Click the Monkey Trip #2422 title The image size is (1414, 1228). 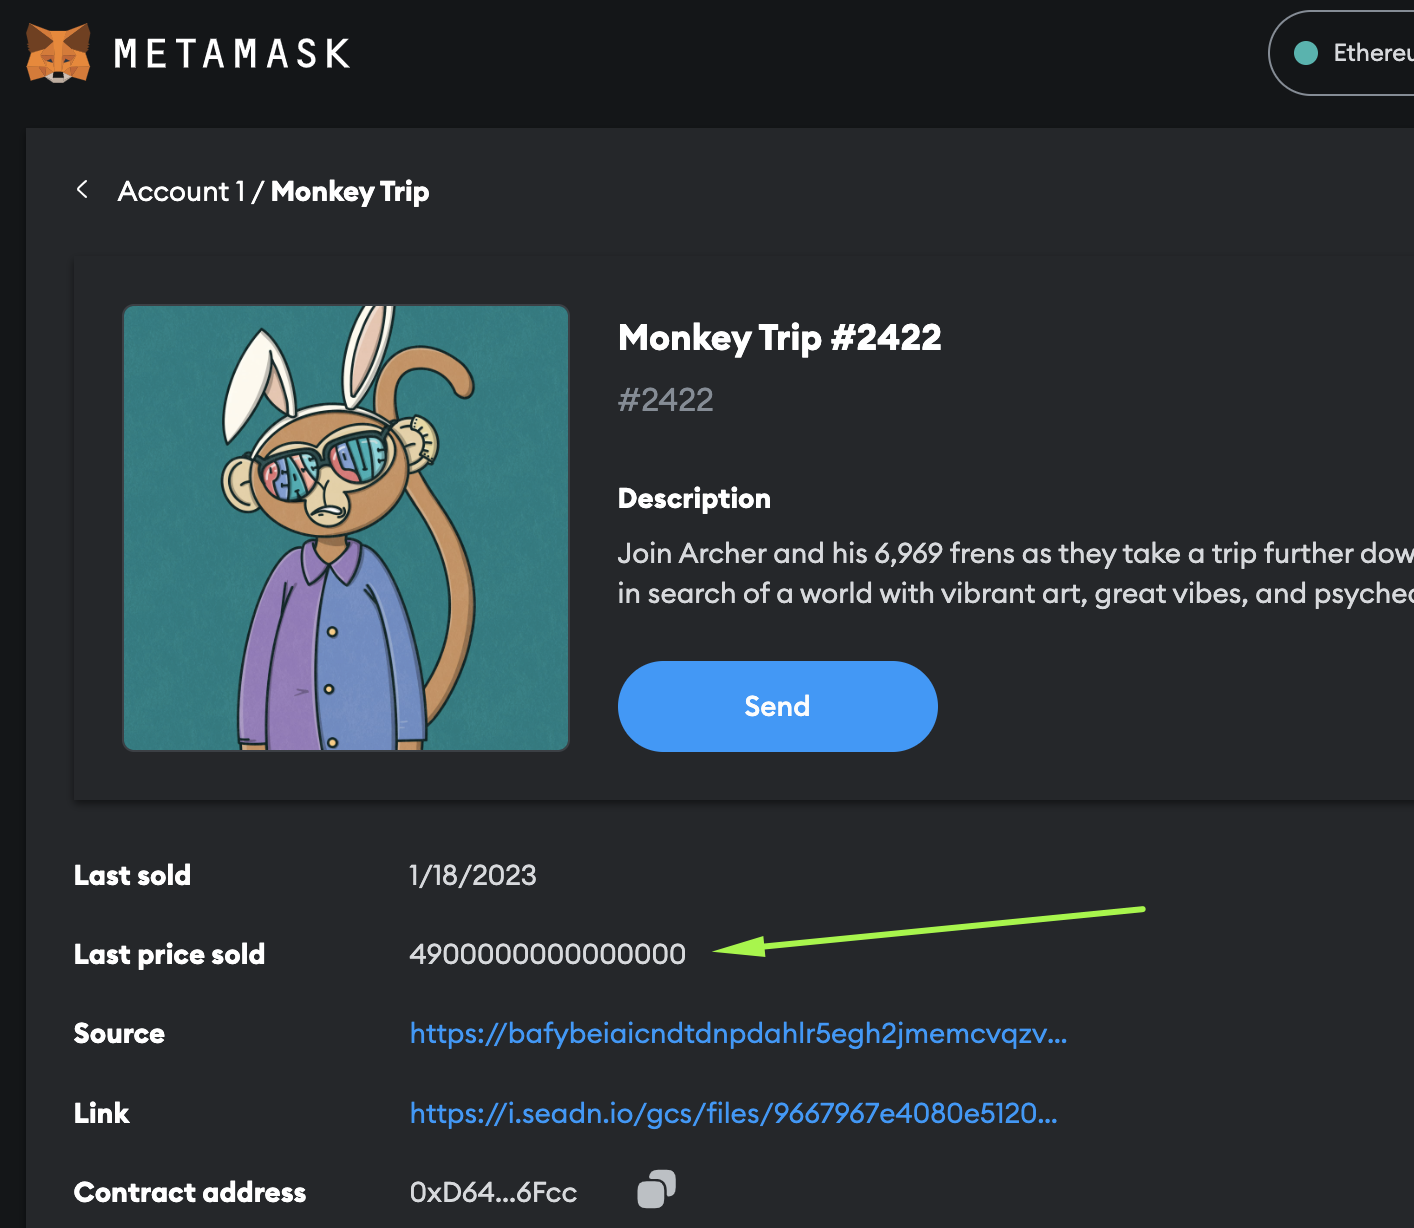tap(780, 338)
